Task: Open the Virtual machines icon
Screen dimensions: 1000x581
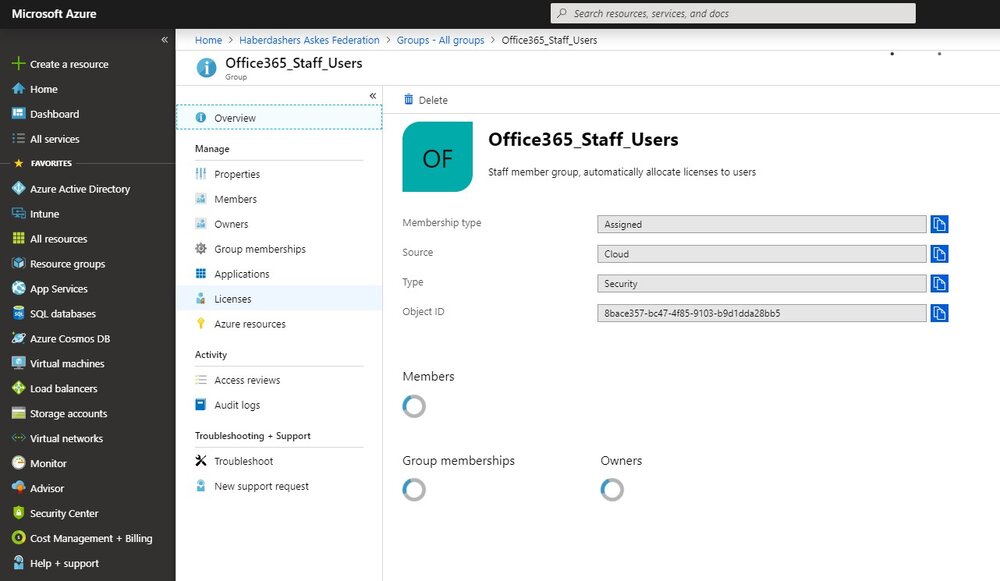Action: (18, 363)
